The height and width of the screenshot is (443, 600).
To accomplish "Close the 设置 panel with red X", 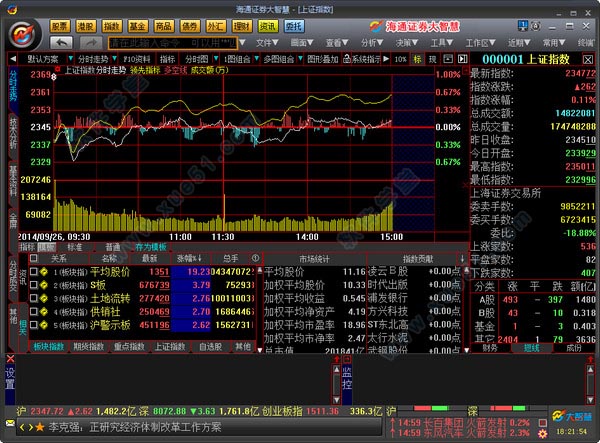I will point(10,358).
